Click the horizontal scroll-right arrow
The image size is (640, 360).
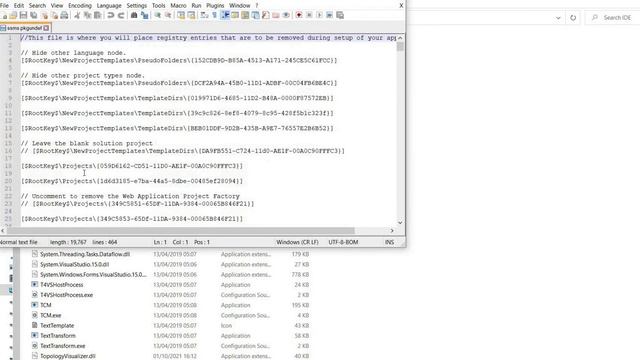(x=392, y=231)
